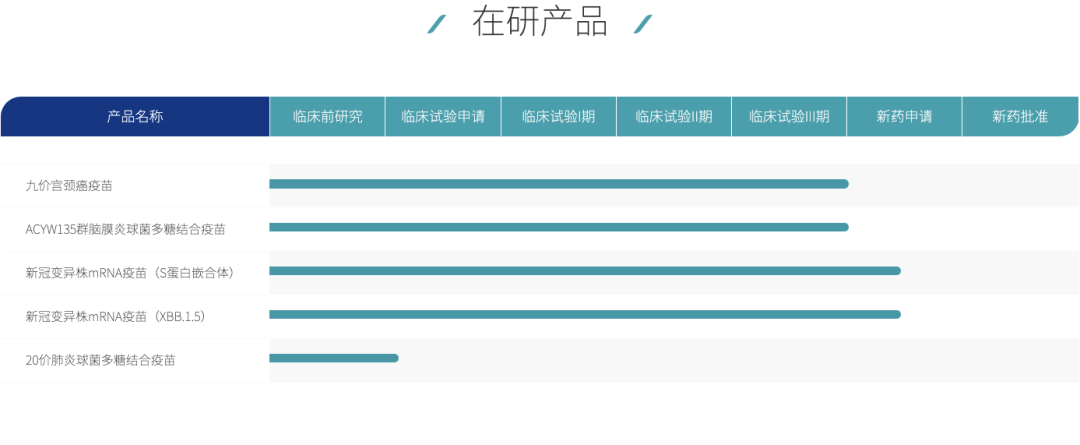Click the 20价肺炎球菌多糖结合疫苗 product name
Screen dimensions: 1080x445
coord(100,360)
